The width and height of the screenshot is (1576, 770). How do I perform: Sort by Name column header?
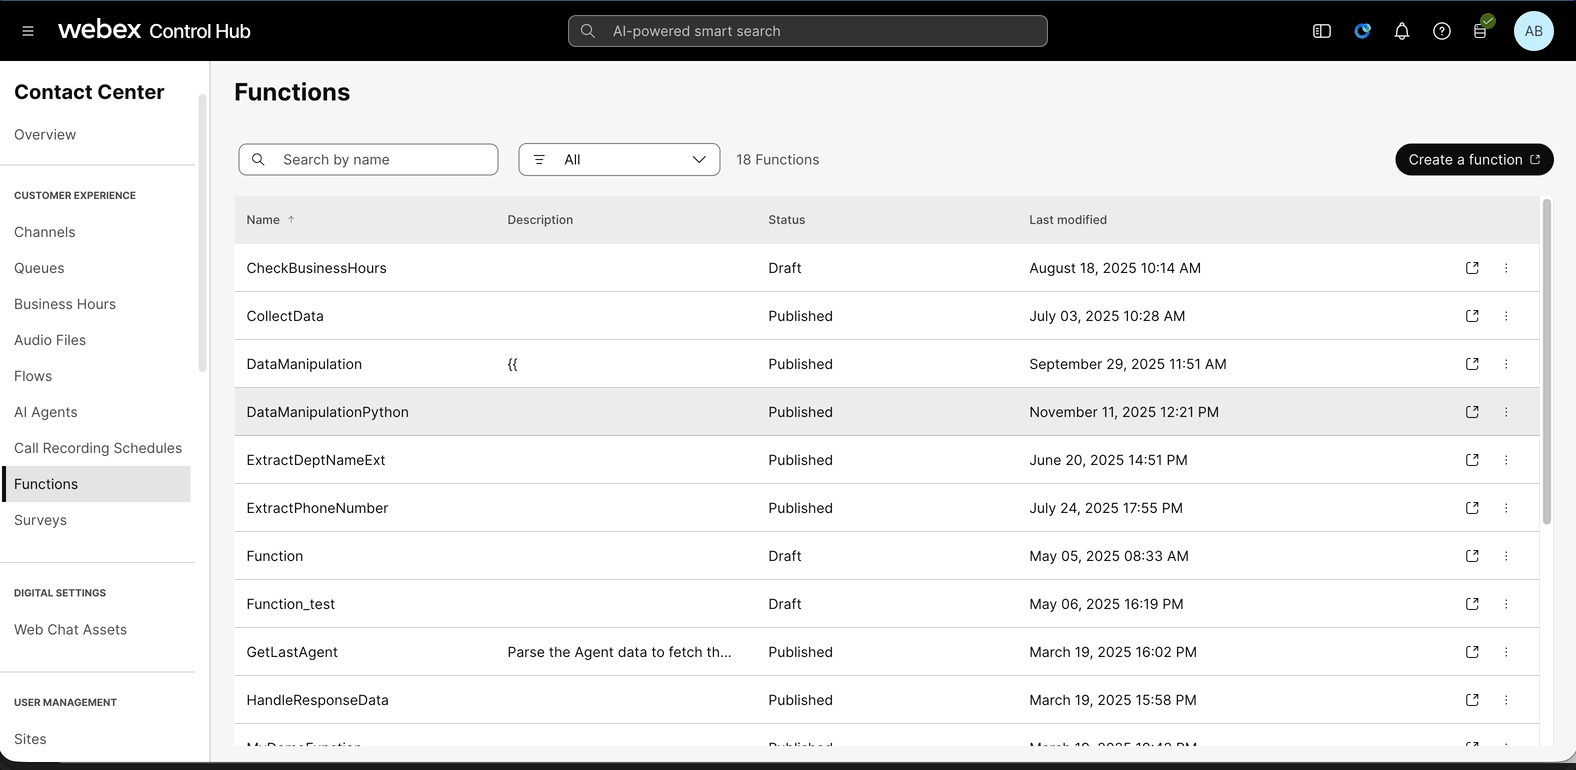pos(264,220)
